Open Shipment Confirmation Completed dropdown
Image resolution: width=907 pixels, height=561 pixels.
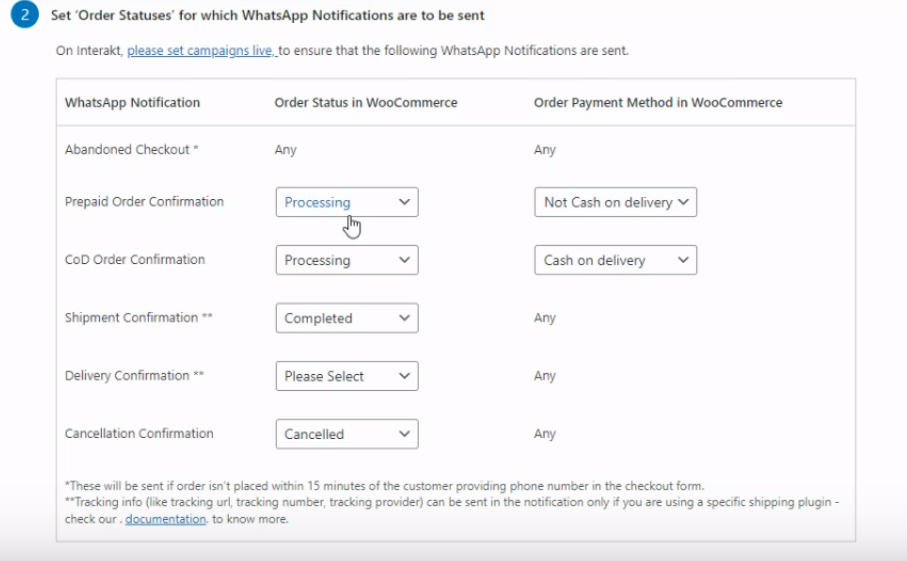click(347, 318)
